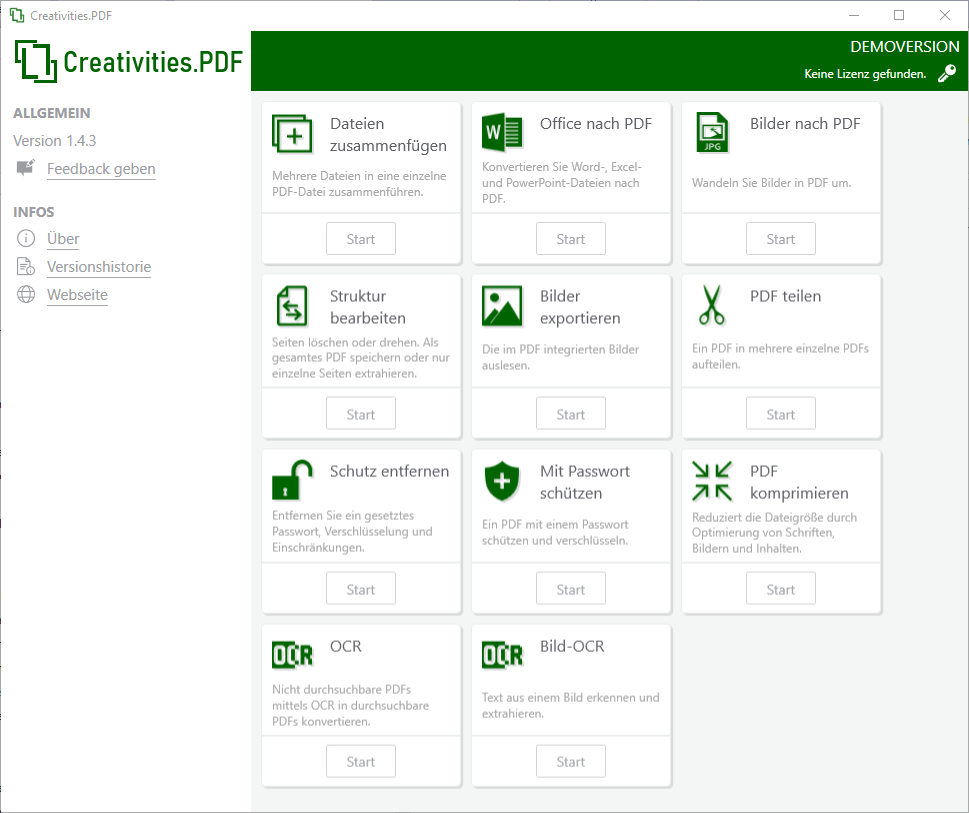This screenshot has height=813, width=969.
Task: Click the Word icon for Office nach PDF
Action: pos(502,133)
